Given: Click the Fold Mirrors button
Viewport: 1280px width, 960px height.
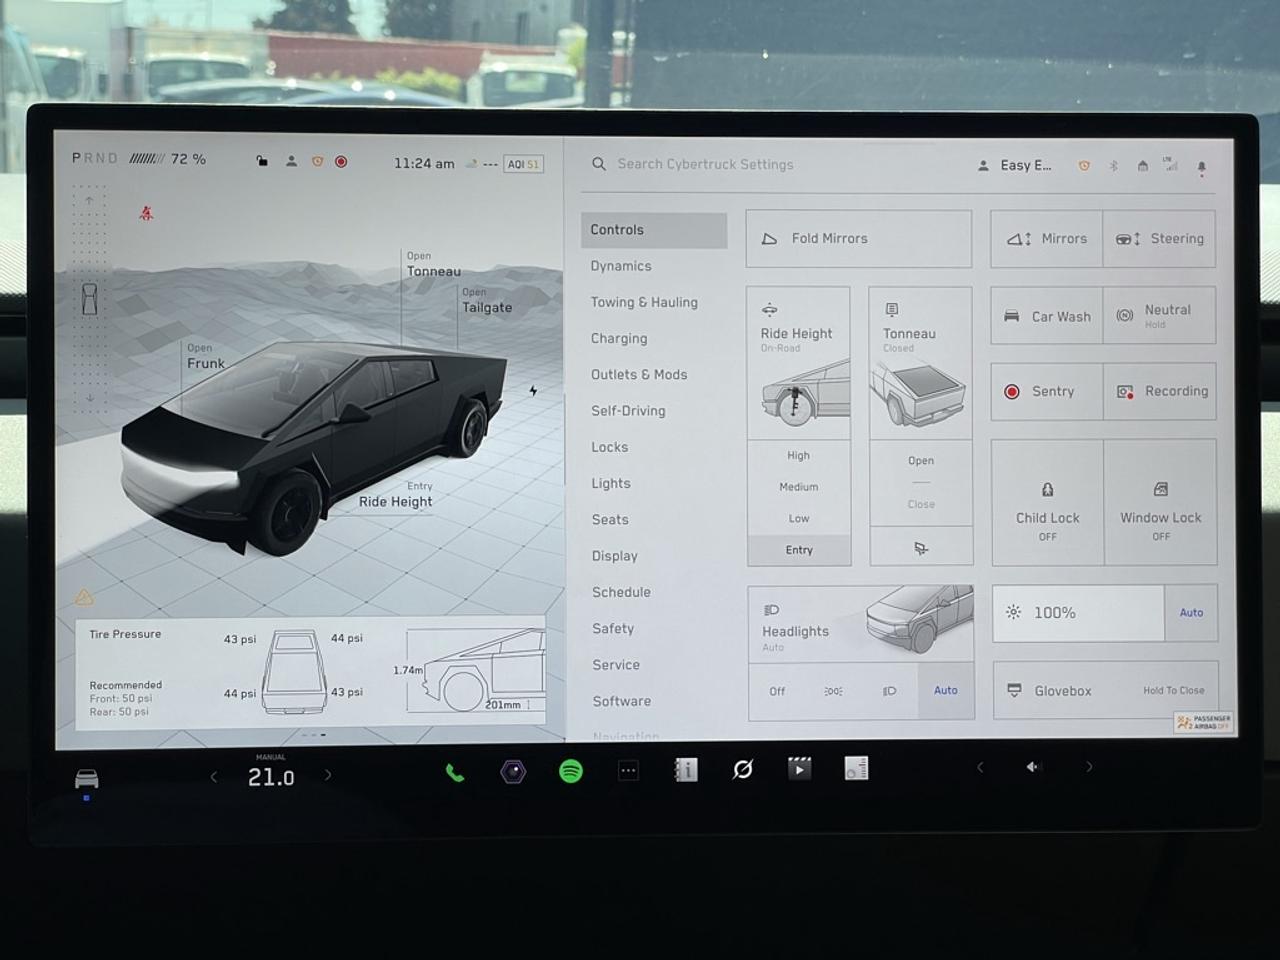Looking at the screenshot, I should tap(859, 238).
